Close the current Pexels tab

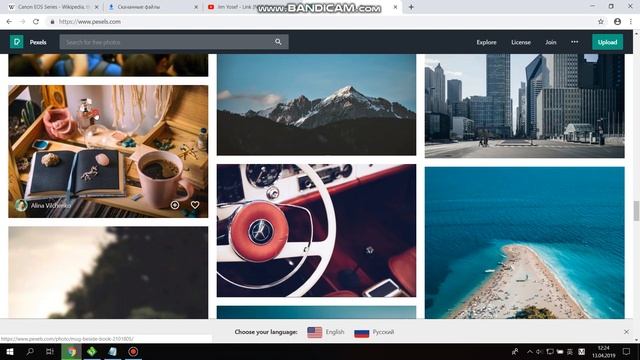point(395,7)
